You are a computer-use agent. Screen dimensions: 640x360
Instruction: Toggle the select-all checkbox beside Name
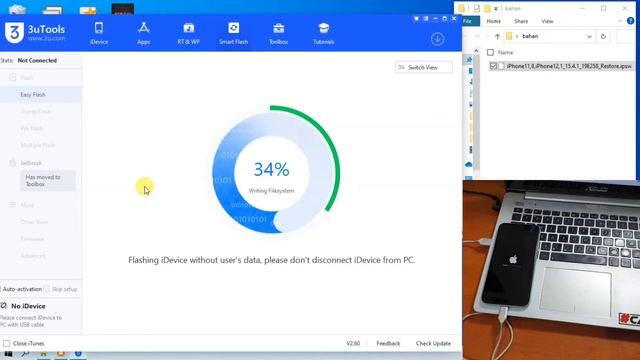click(x=490, y=52)
